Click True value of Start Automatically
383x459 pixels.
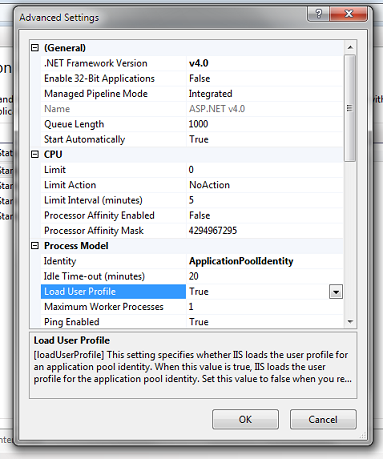(x=199, y=139)
